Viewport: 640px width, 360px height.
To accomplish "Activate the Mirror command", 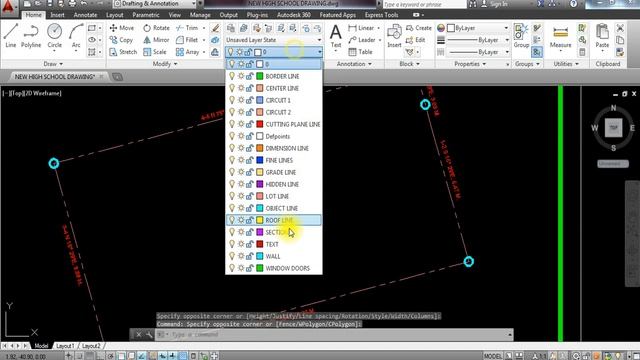I will click(156, 40).
